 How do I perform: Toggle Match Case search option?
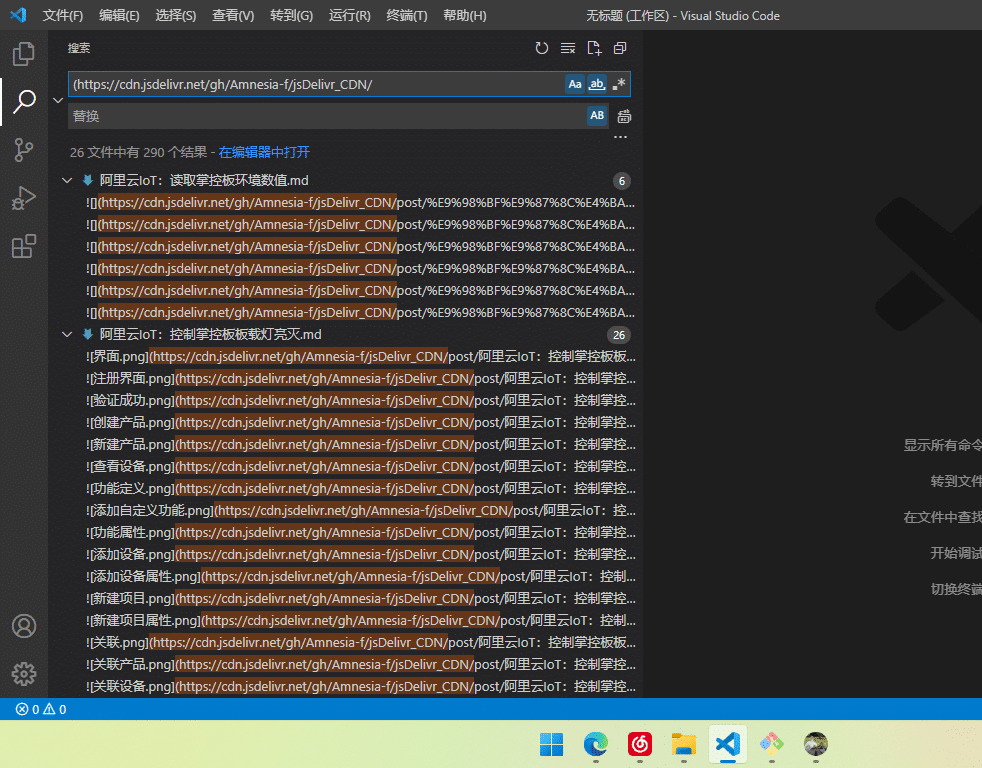pyautogui.click(x=575, y=85)
